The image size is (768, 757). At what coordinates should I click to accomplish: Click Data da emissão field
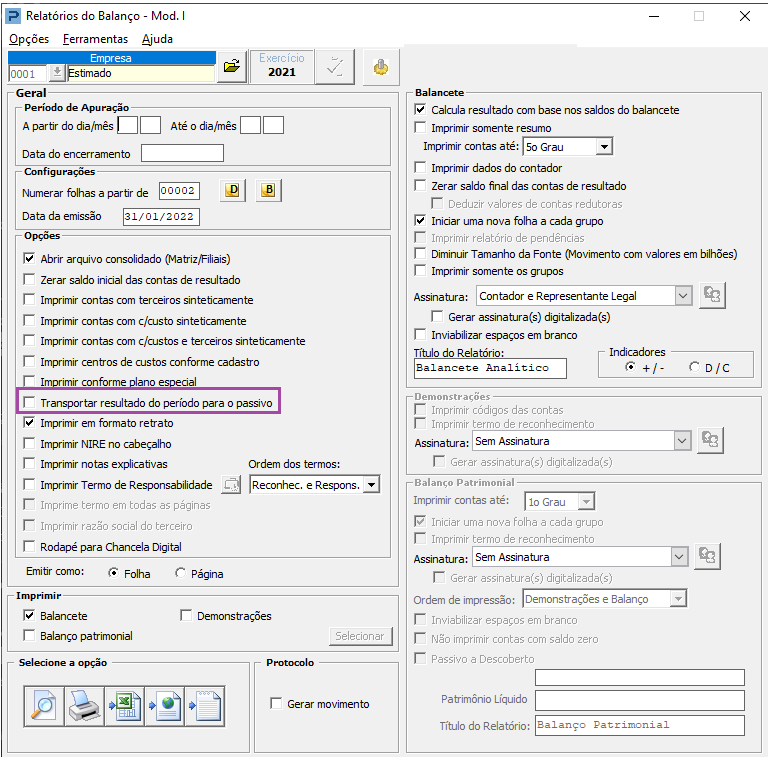(x=161, y=216)
